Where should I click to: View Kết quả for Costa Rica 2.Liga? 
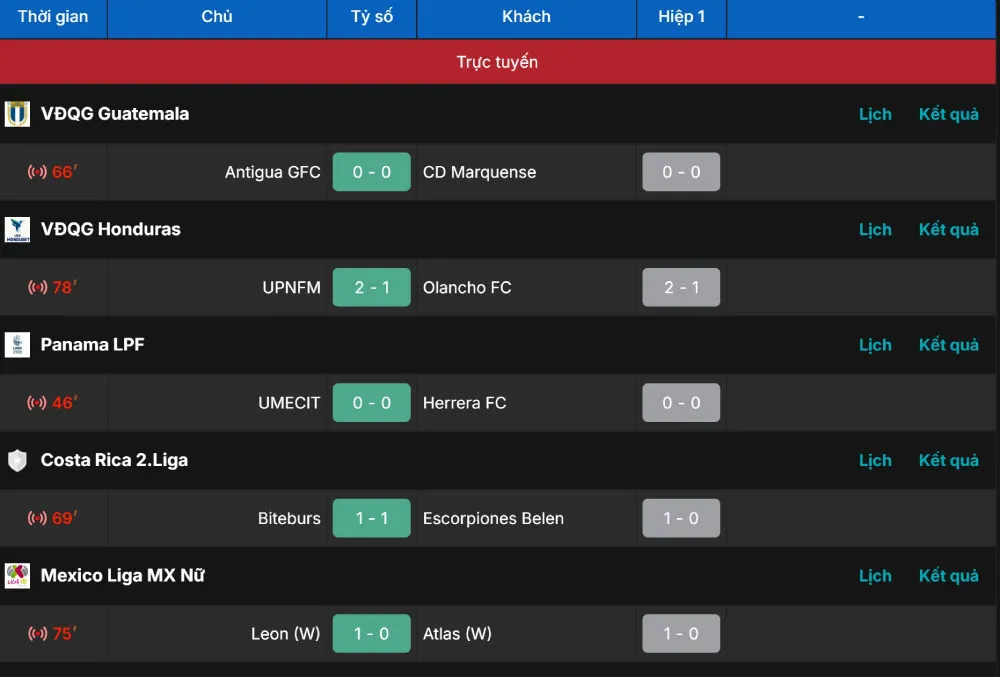tap(948, 460)
